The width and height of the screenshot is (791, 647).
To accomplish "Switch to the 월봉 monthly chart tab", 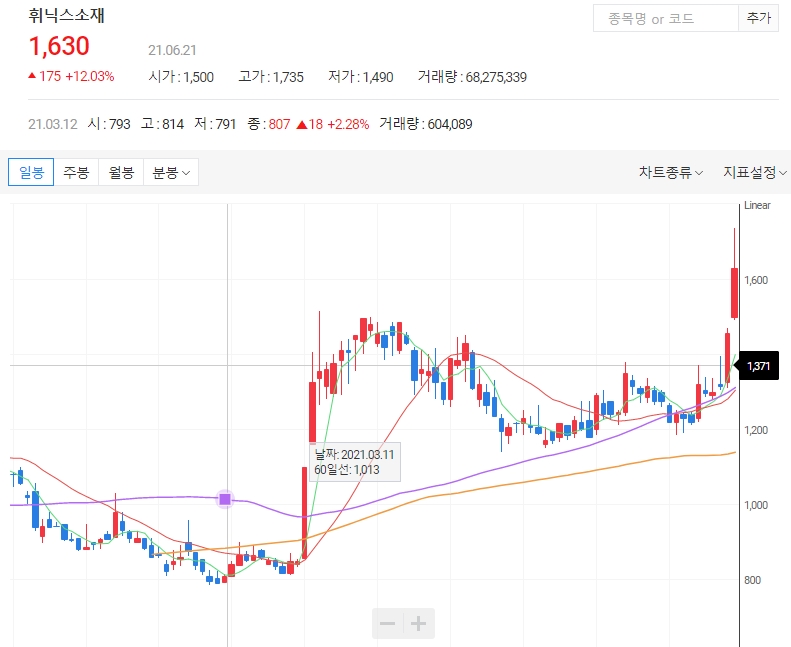I will [x=121, y=172].
